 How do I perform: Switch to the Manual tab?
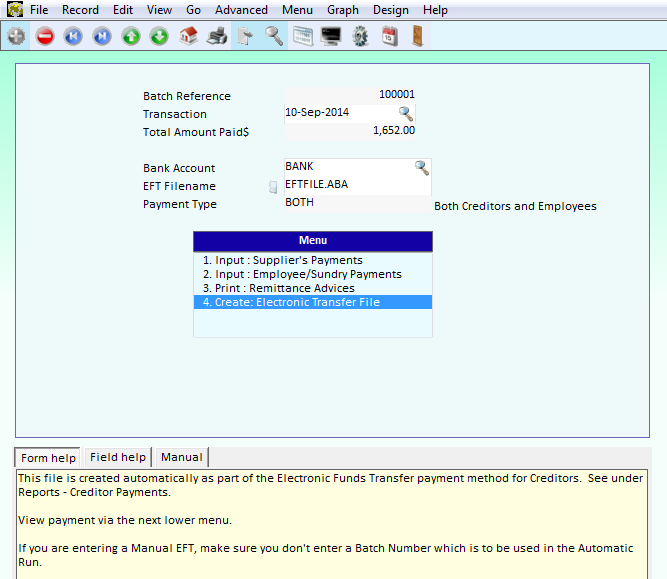182,457
